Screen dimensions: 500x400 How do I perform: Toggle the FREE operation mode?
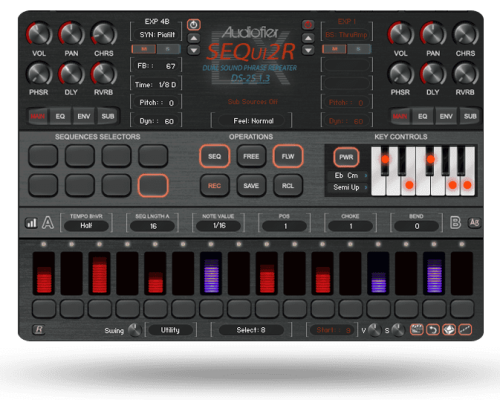pyautogui.click(x=251, y=156)
